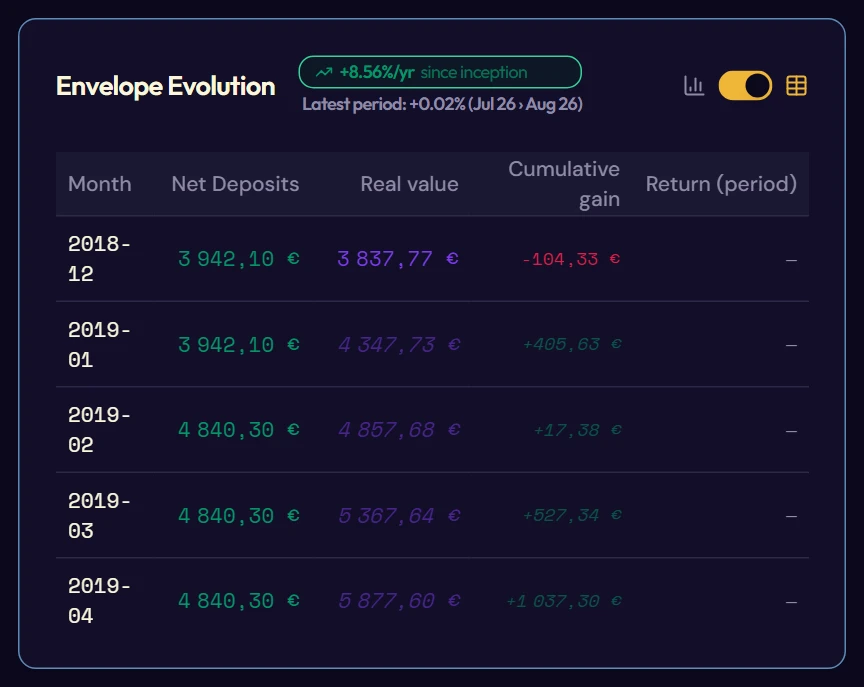This screenshot has height=687, width=864.
Task: Select the 2019-01 month row
Action: (x=432, y=344)
